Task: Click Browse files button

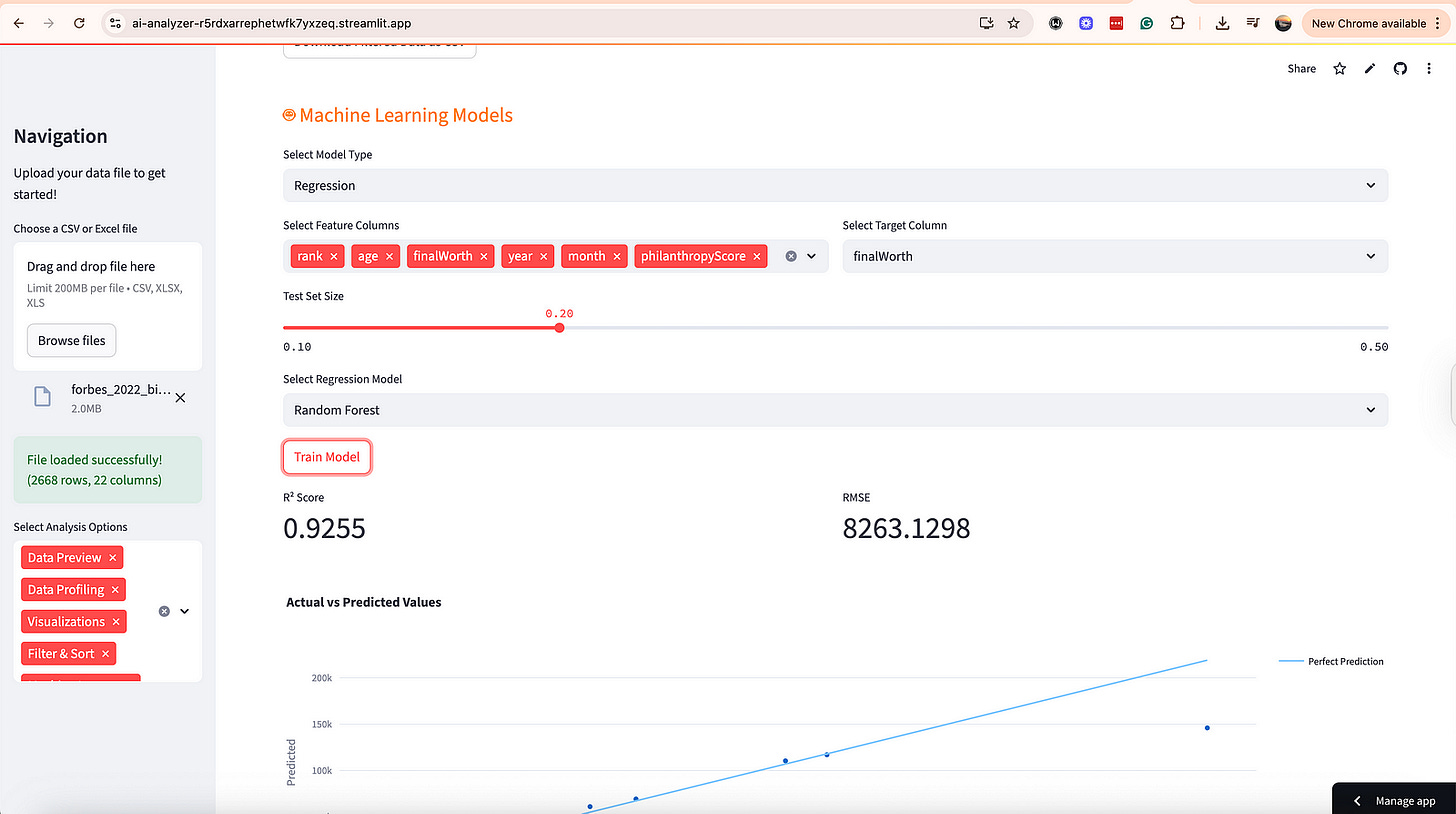Action: point(72,341)
